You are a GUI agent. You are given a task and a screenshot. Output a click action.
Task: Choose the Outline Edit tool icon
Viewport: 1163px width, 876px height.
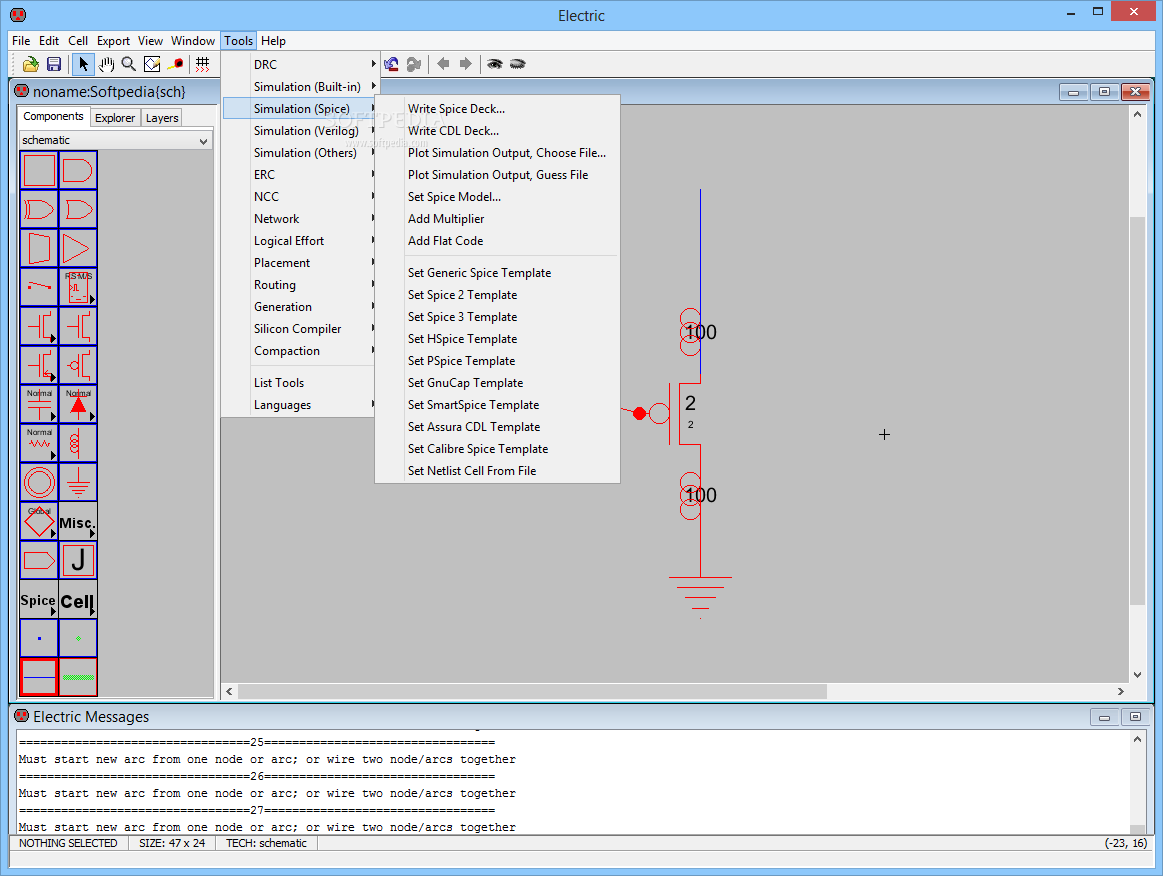(x=152, y=65)
